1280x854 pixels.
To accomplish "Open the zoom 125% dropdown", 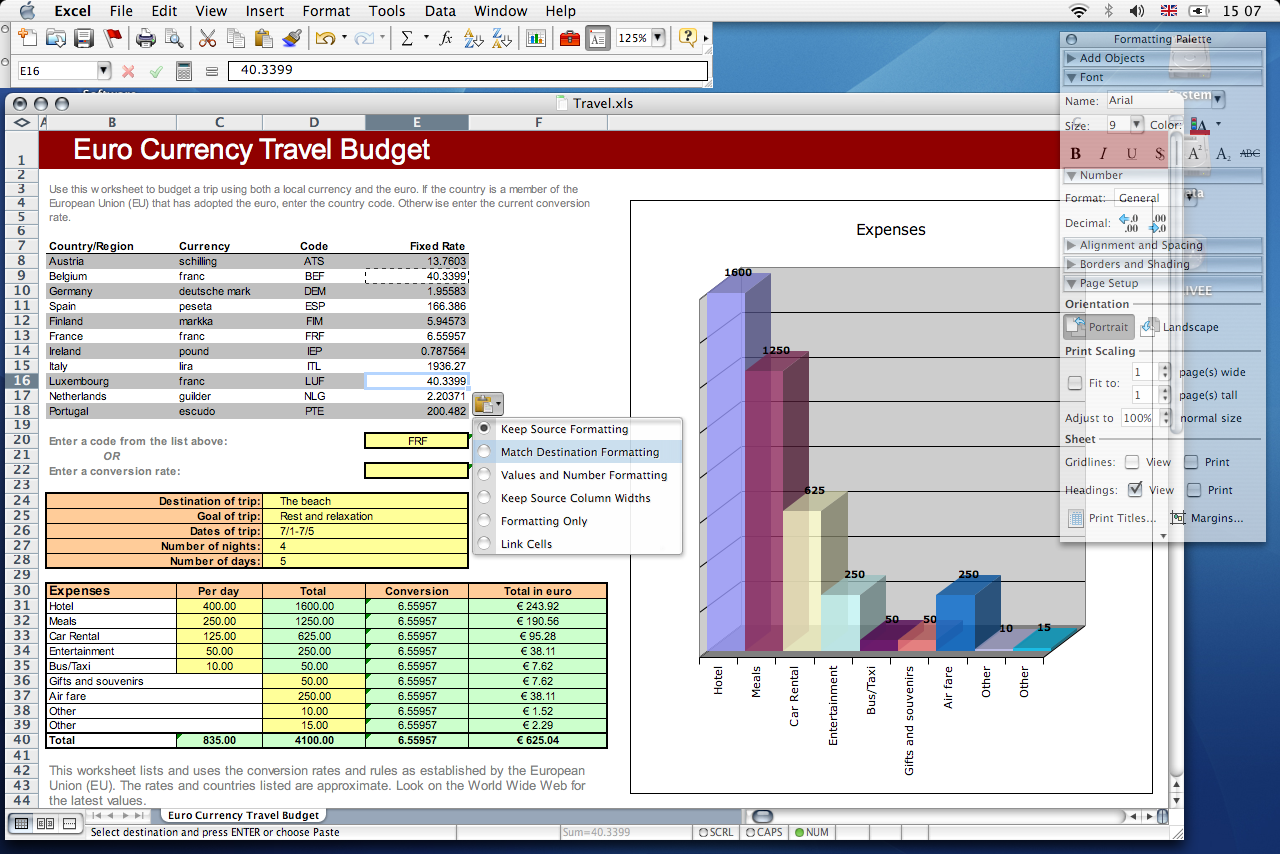I will point(657,38).
